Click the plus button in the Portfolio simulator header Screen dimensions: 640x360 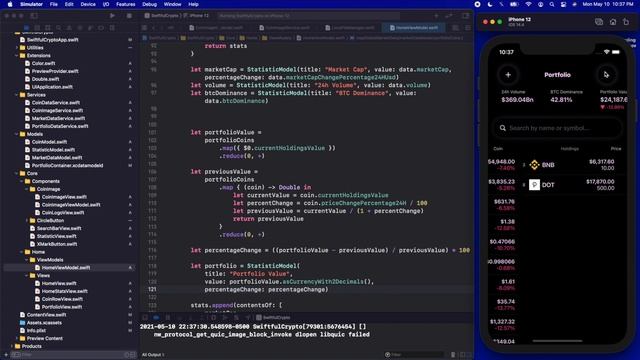pos(508,75)
